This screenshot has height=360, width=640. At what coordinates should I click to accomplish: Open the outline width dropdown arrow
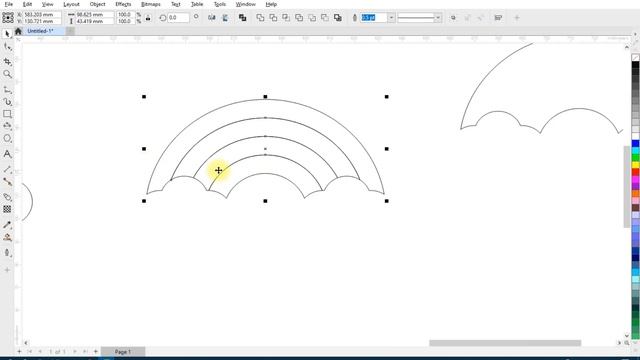pos(391,18)
